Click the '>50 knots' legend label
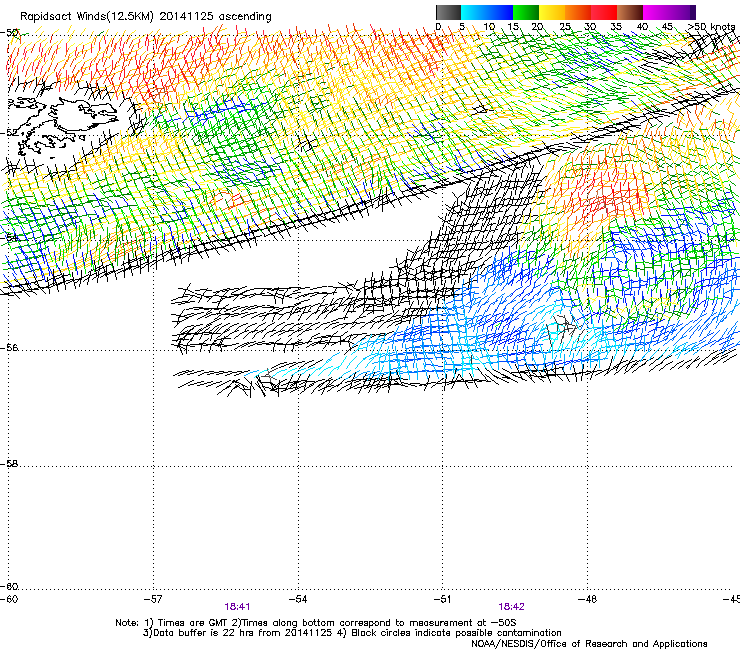This screenshot has width=740, height=650. (x=711, y=27)
